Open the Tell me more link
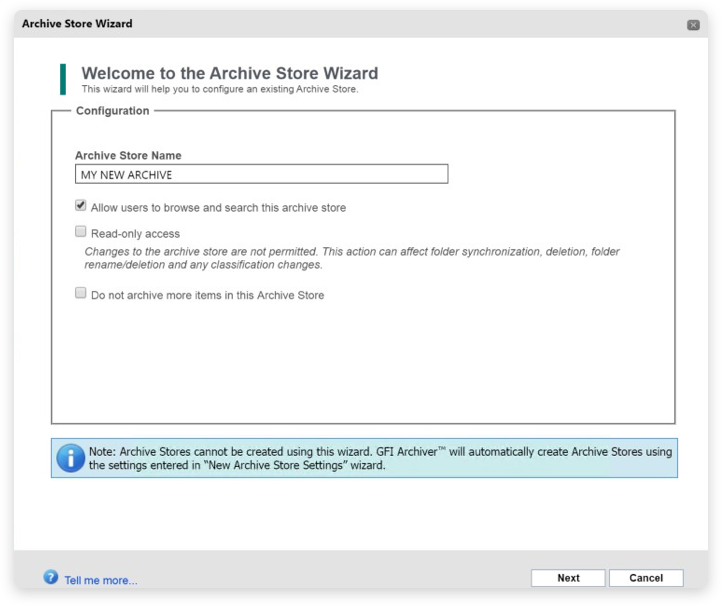 tap(101, 580)
